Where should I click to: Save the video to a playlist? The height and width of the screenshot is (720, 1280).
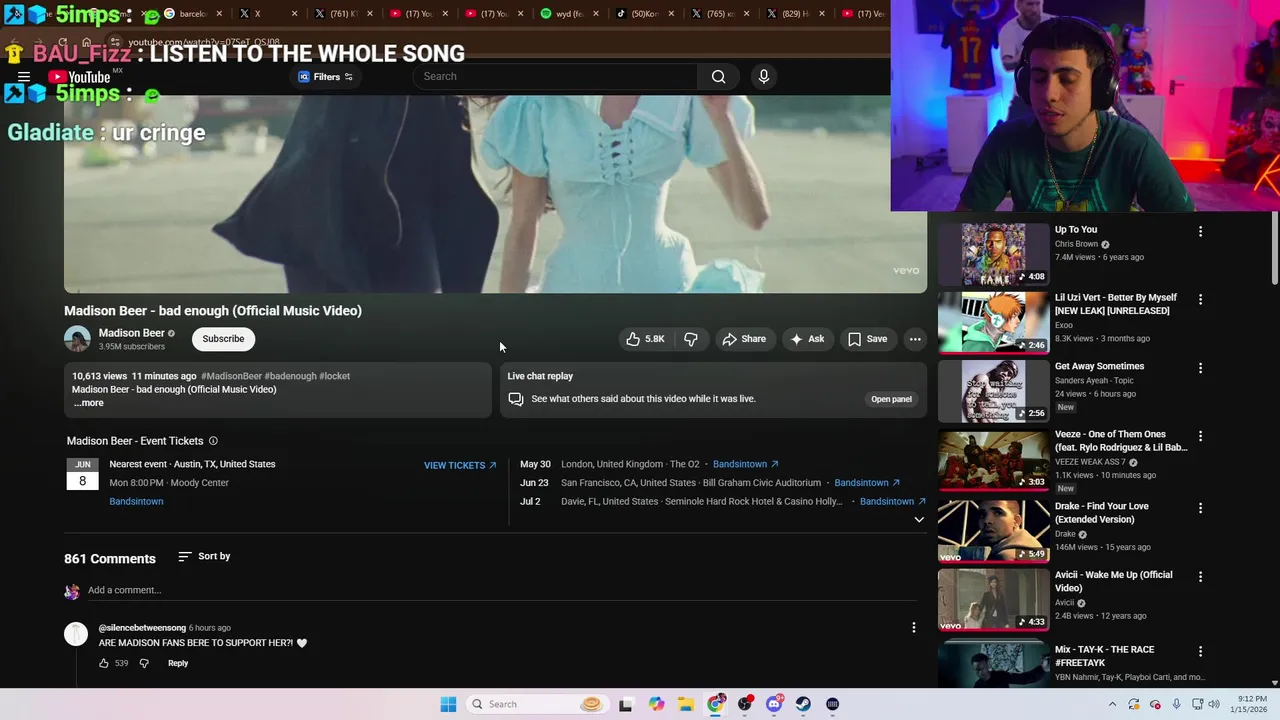coord(867,339)
